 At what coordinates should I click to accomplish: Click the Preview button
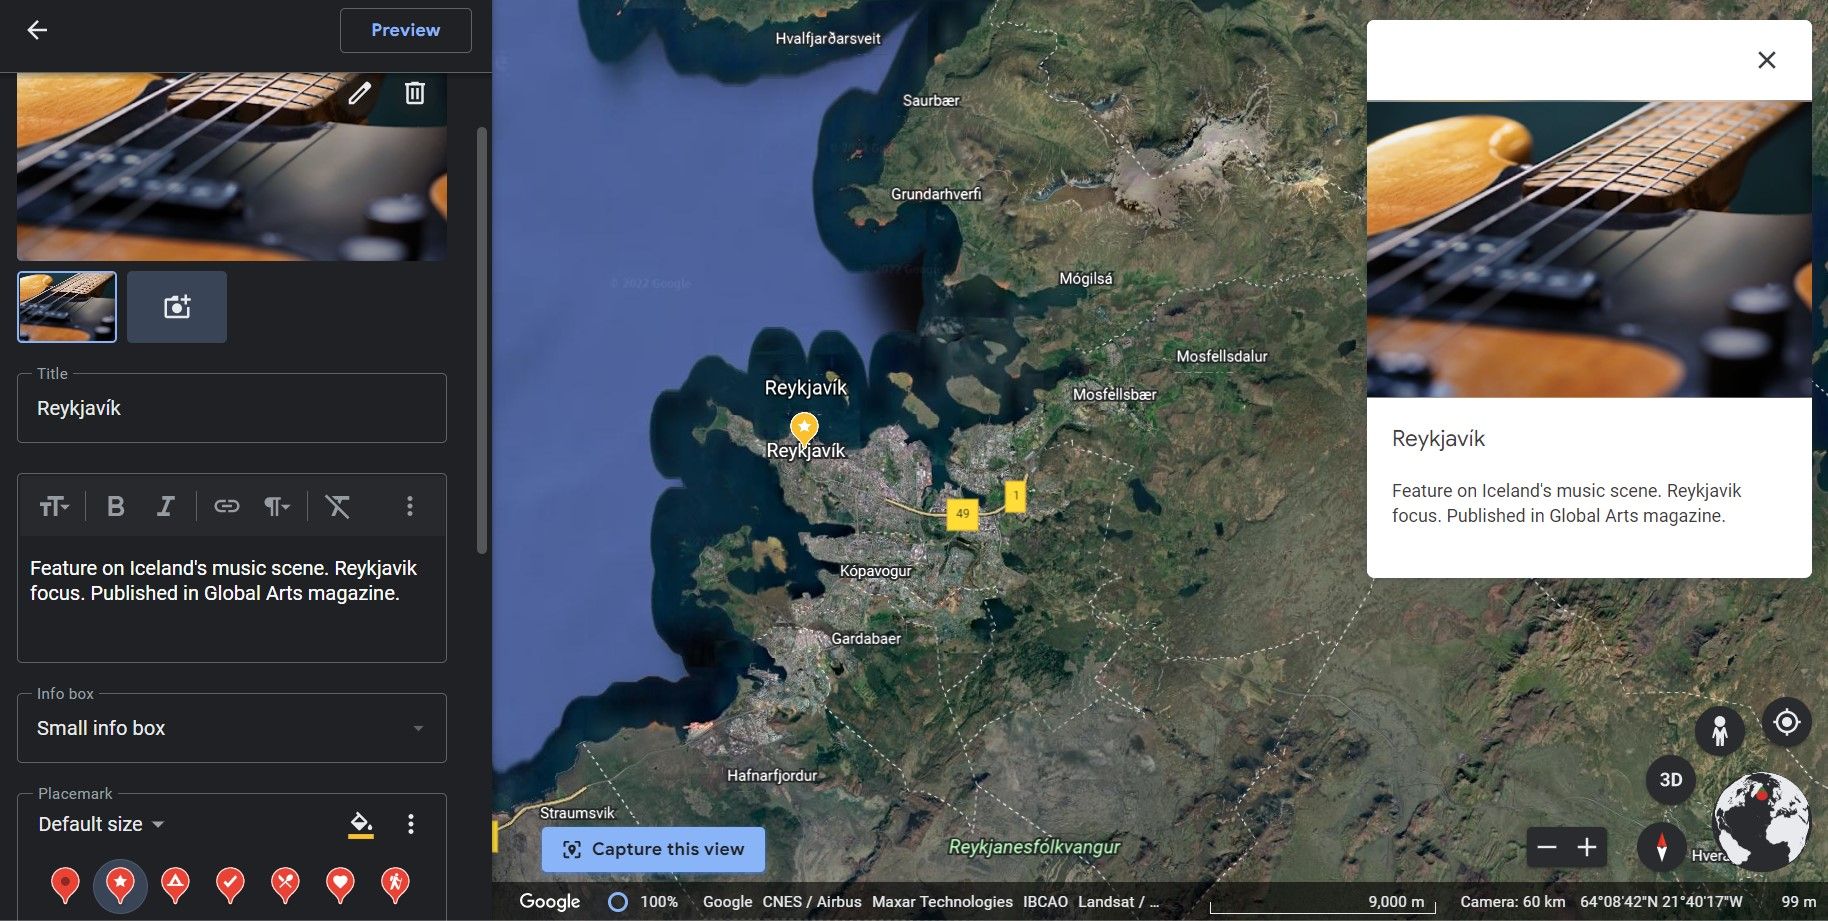[405, 30]
